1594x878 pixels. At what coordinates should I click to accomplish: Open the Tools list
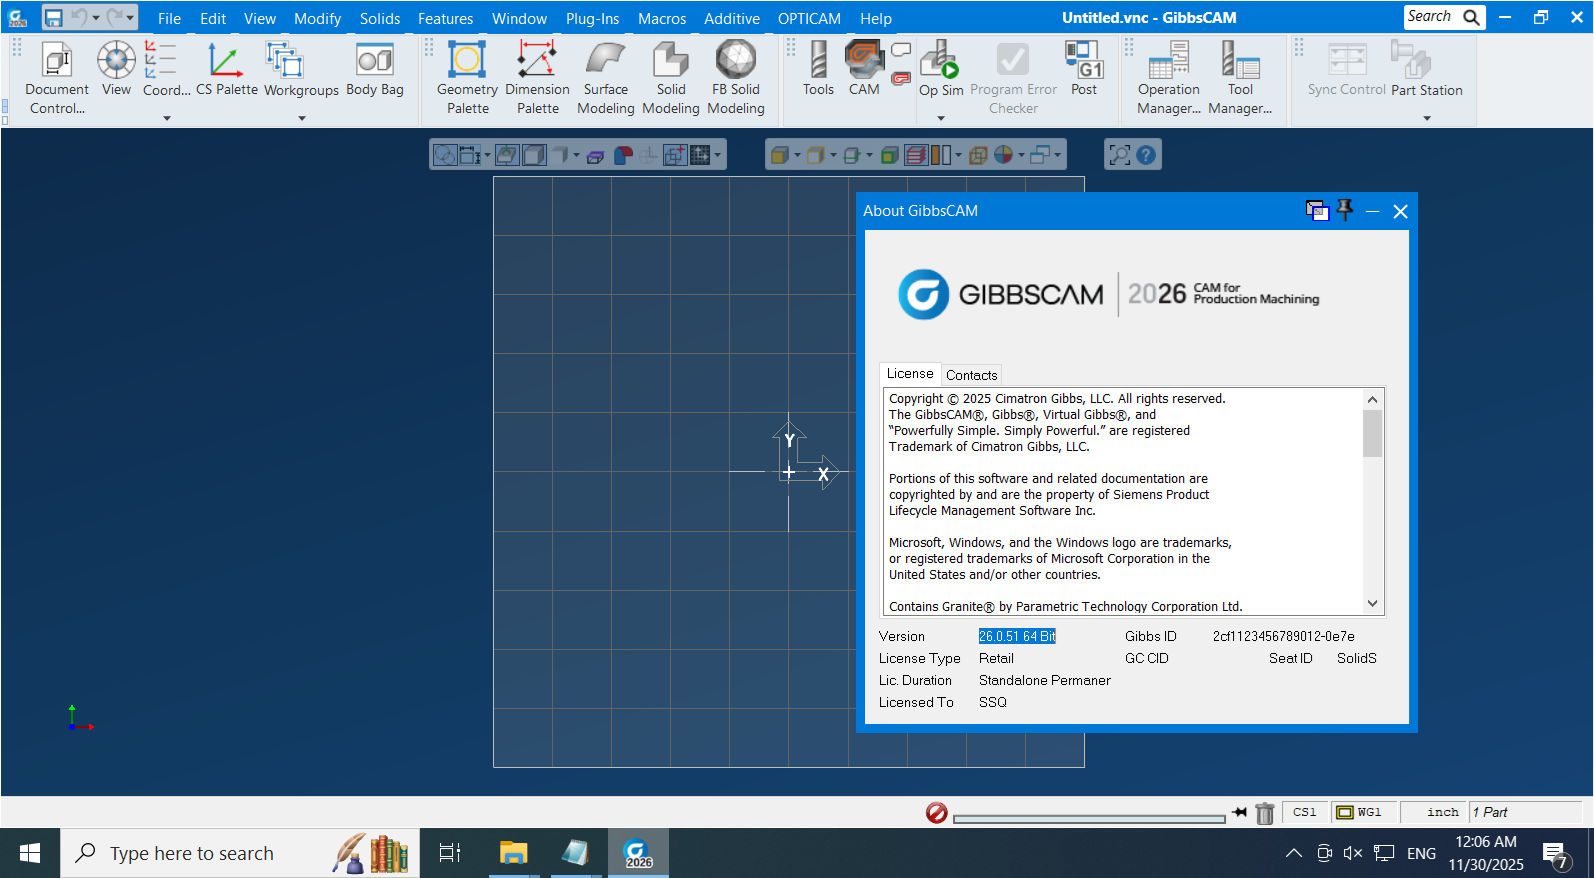pyautogui.click(x=818, y=69)
